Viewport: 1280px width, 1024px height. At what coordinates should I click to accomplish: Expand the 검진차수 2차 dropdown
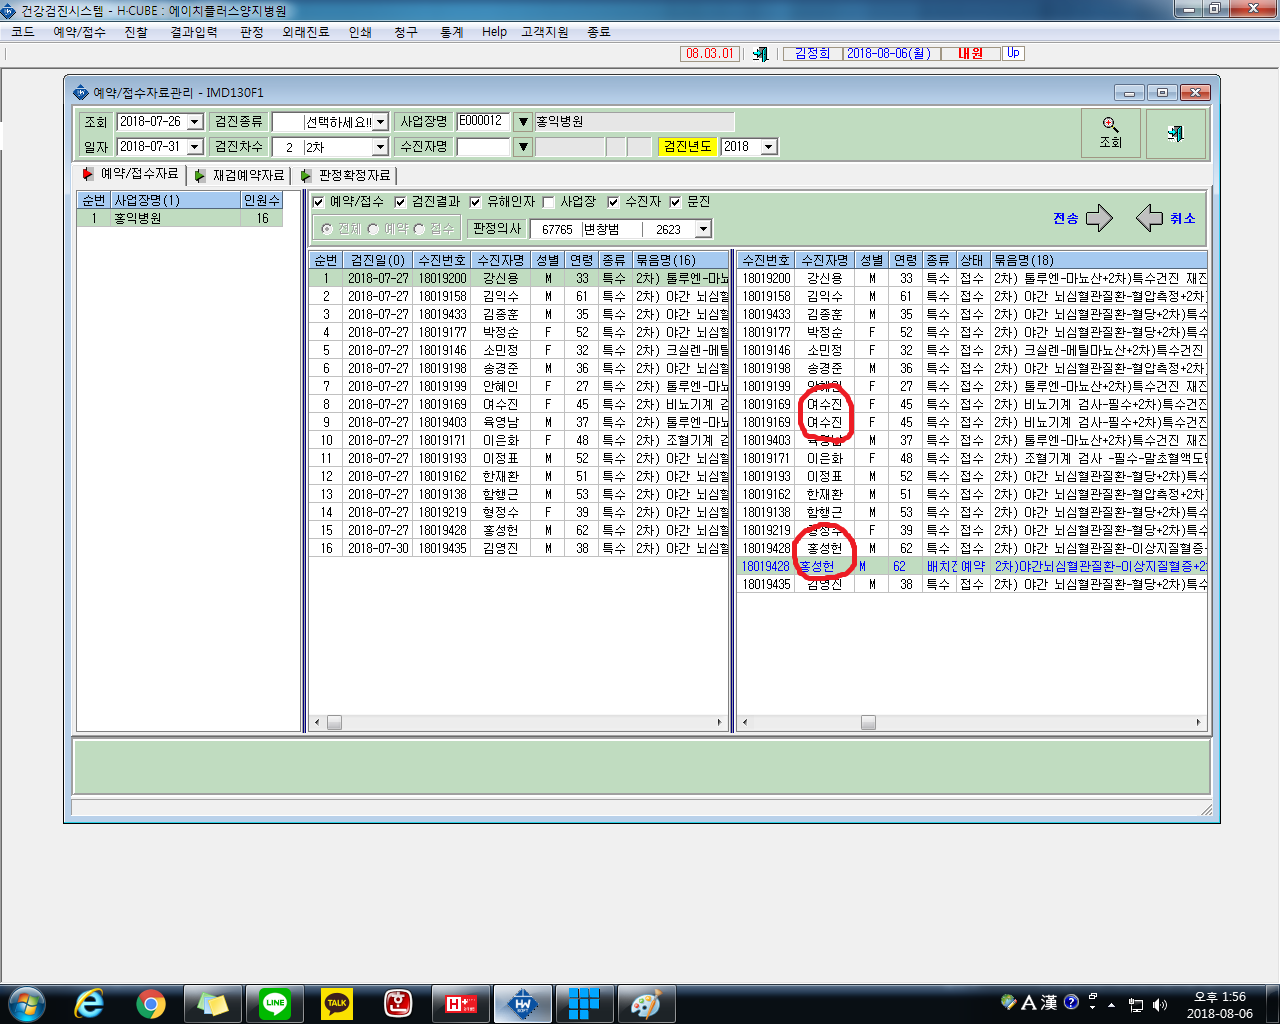380,147
